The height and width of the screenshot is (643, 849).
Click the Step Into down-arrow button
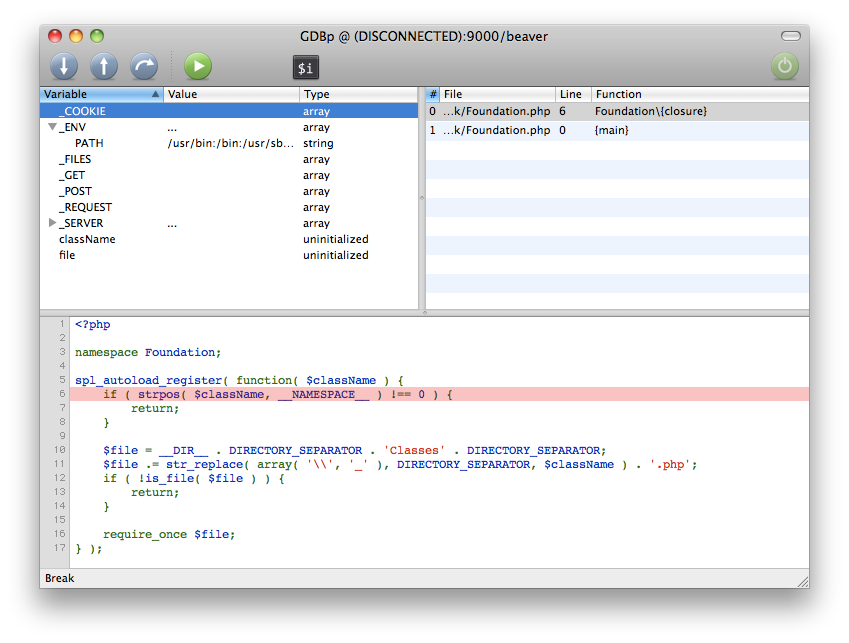(x=64, y=67)
